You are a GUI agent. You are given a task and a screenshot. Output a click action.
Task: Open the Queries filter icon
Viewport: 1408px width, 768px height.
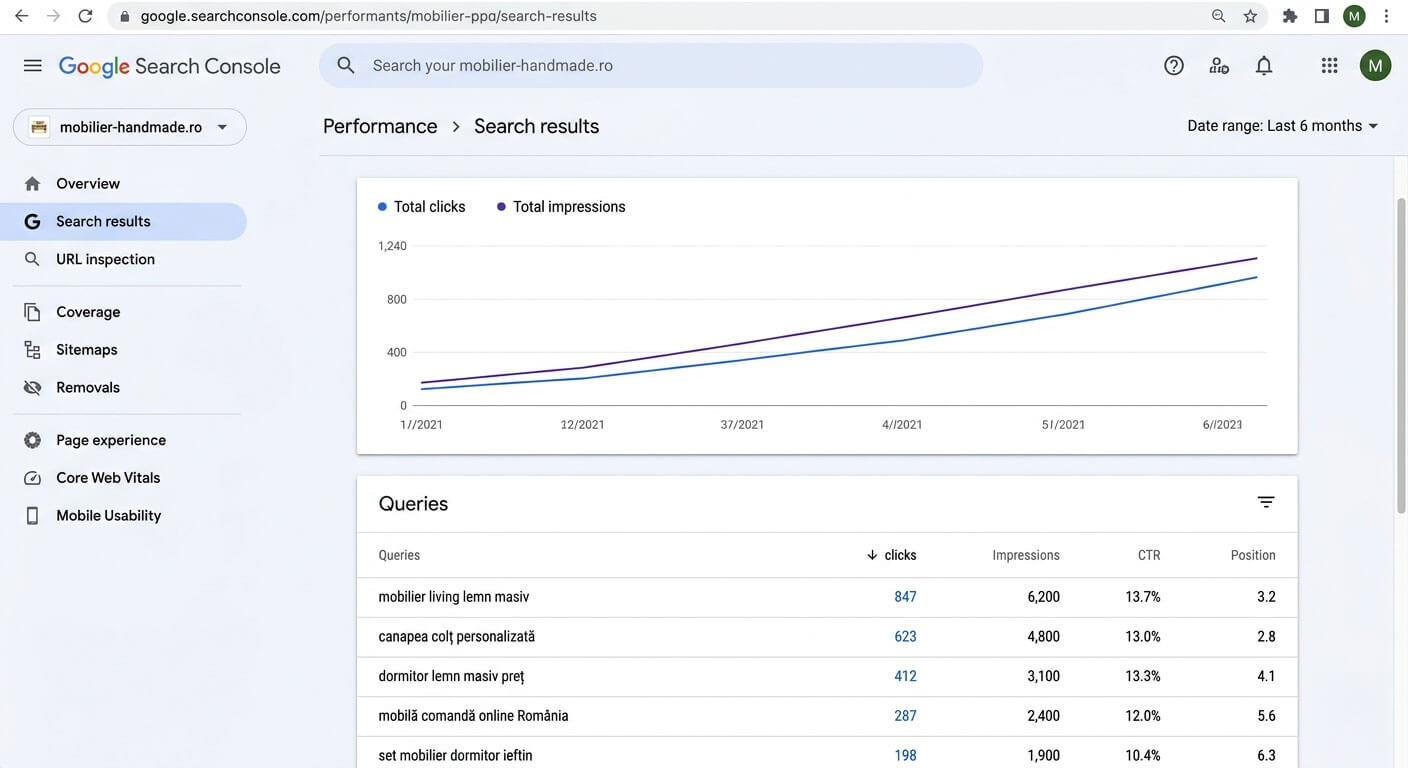tap(1266, 502)
